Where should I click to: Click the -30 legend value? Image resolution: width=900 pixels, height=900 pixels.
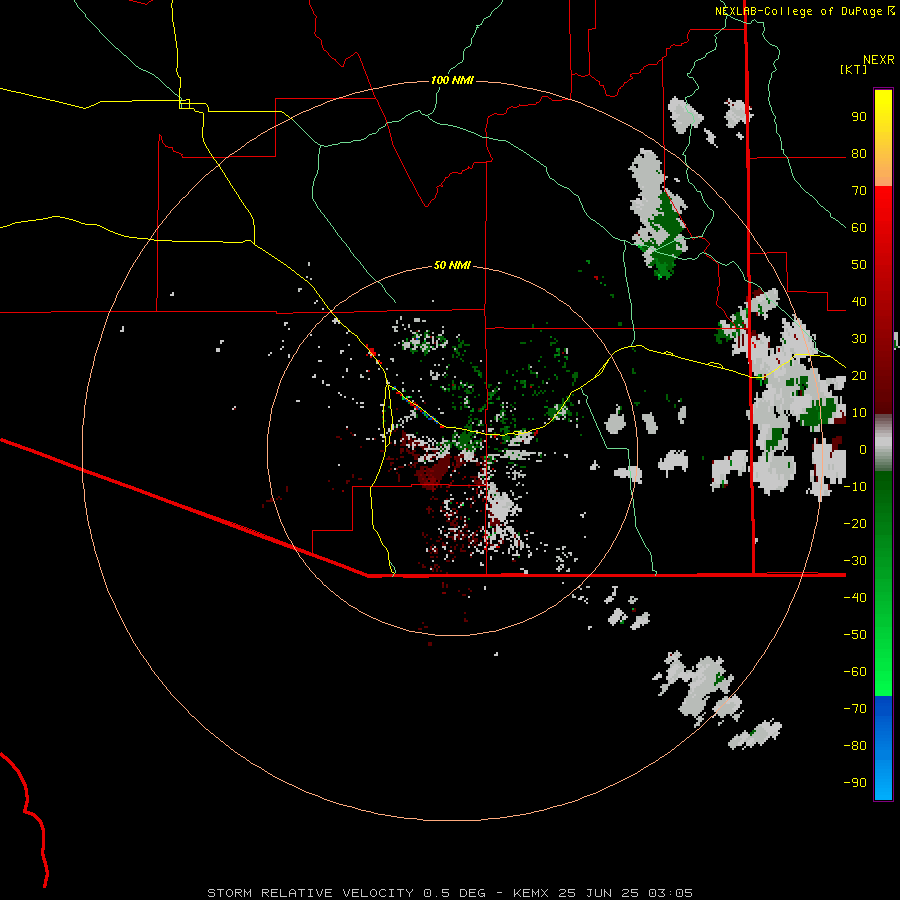coord(855,561)
